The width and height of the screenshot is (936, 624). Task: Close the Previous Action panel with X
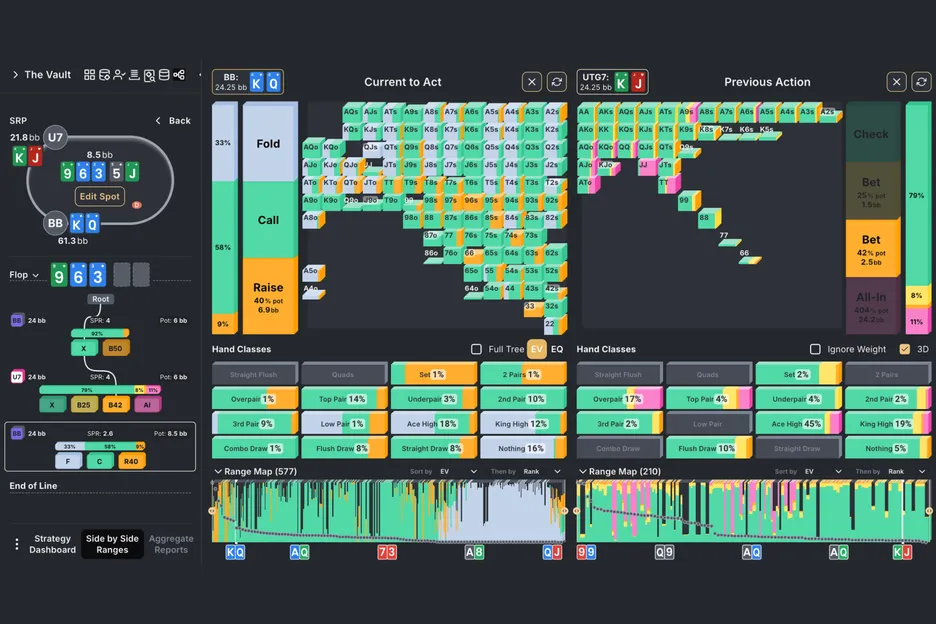897,82
